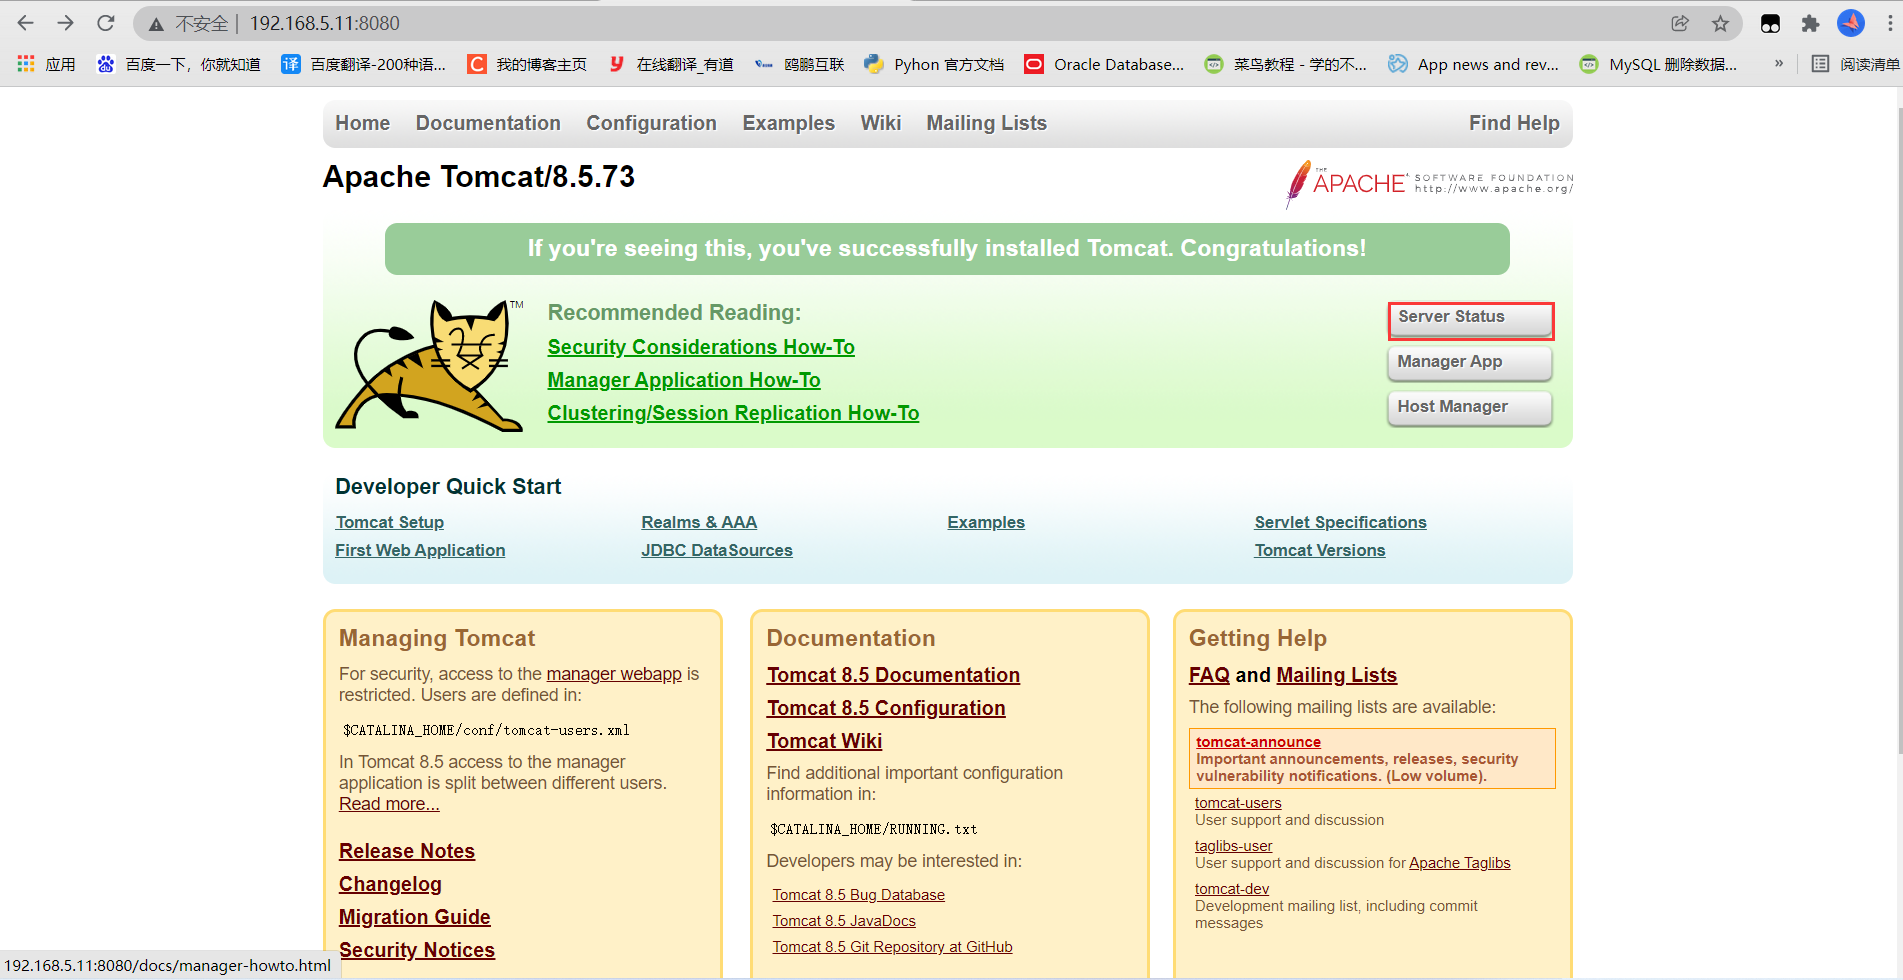Open Examples link in Developer Quick Start
Viewport: 1903px width, 980px height.
(x=986, y=522)
